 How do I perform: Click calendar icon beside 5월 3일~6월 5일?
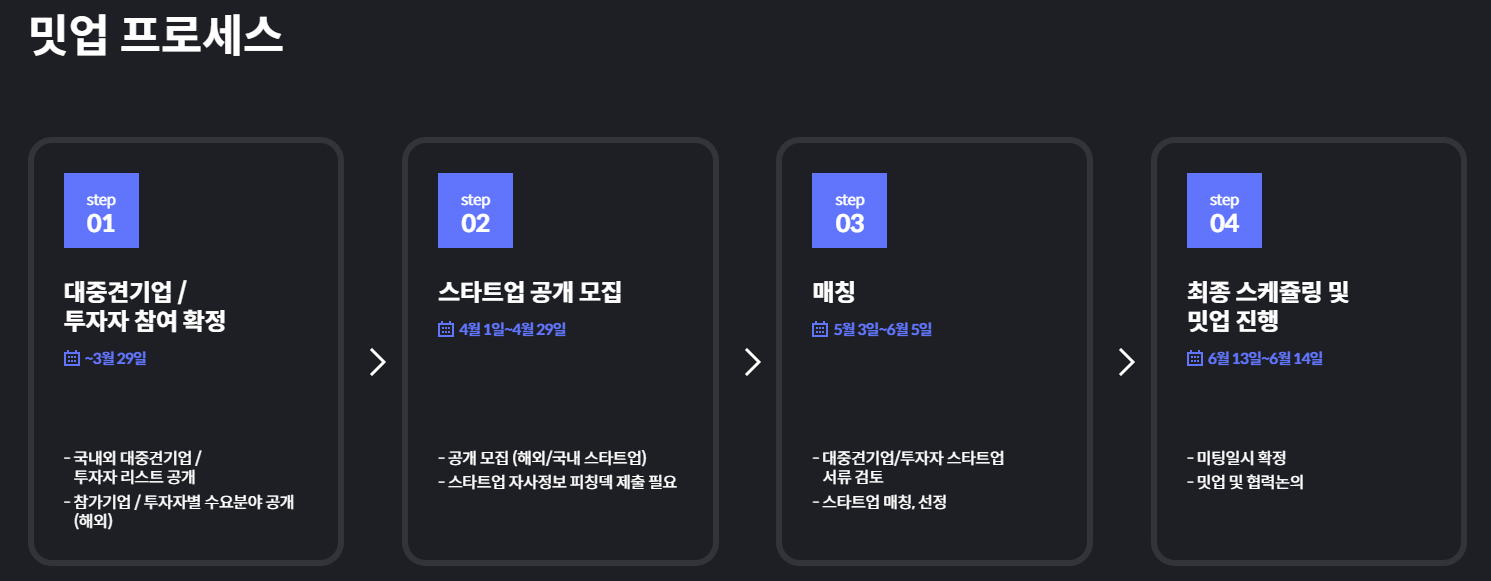point(820,329)
